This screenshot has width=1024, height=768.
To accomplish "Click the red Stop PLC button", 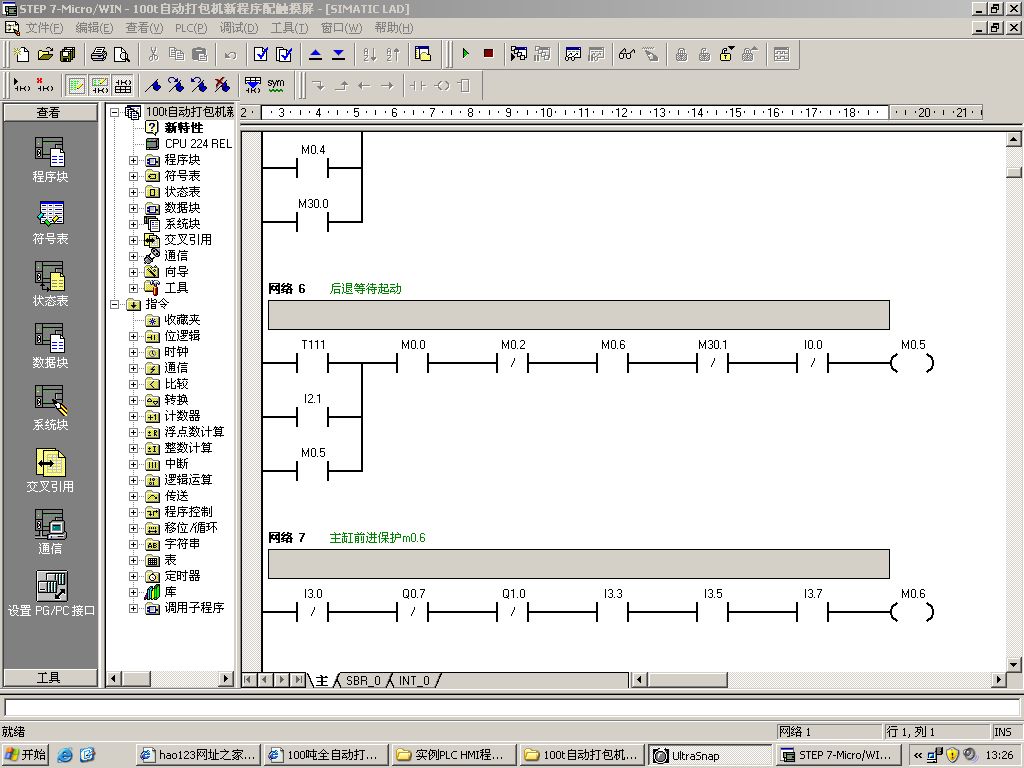I will pos(488,54).
